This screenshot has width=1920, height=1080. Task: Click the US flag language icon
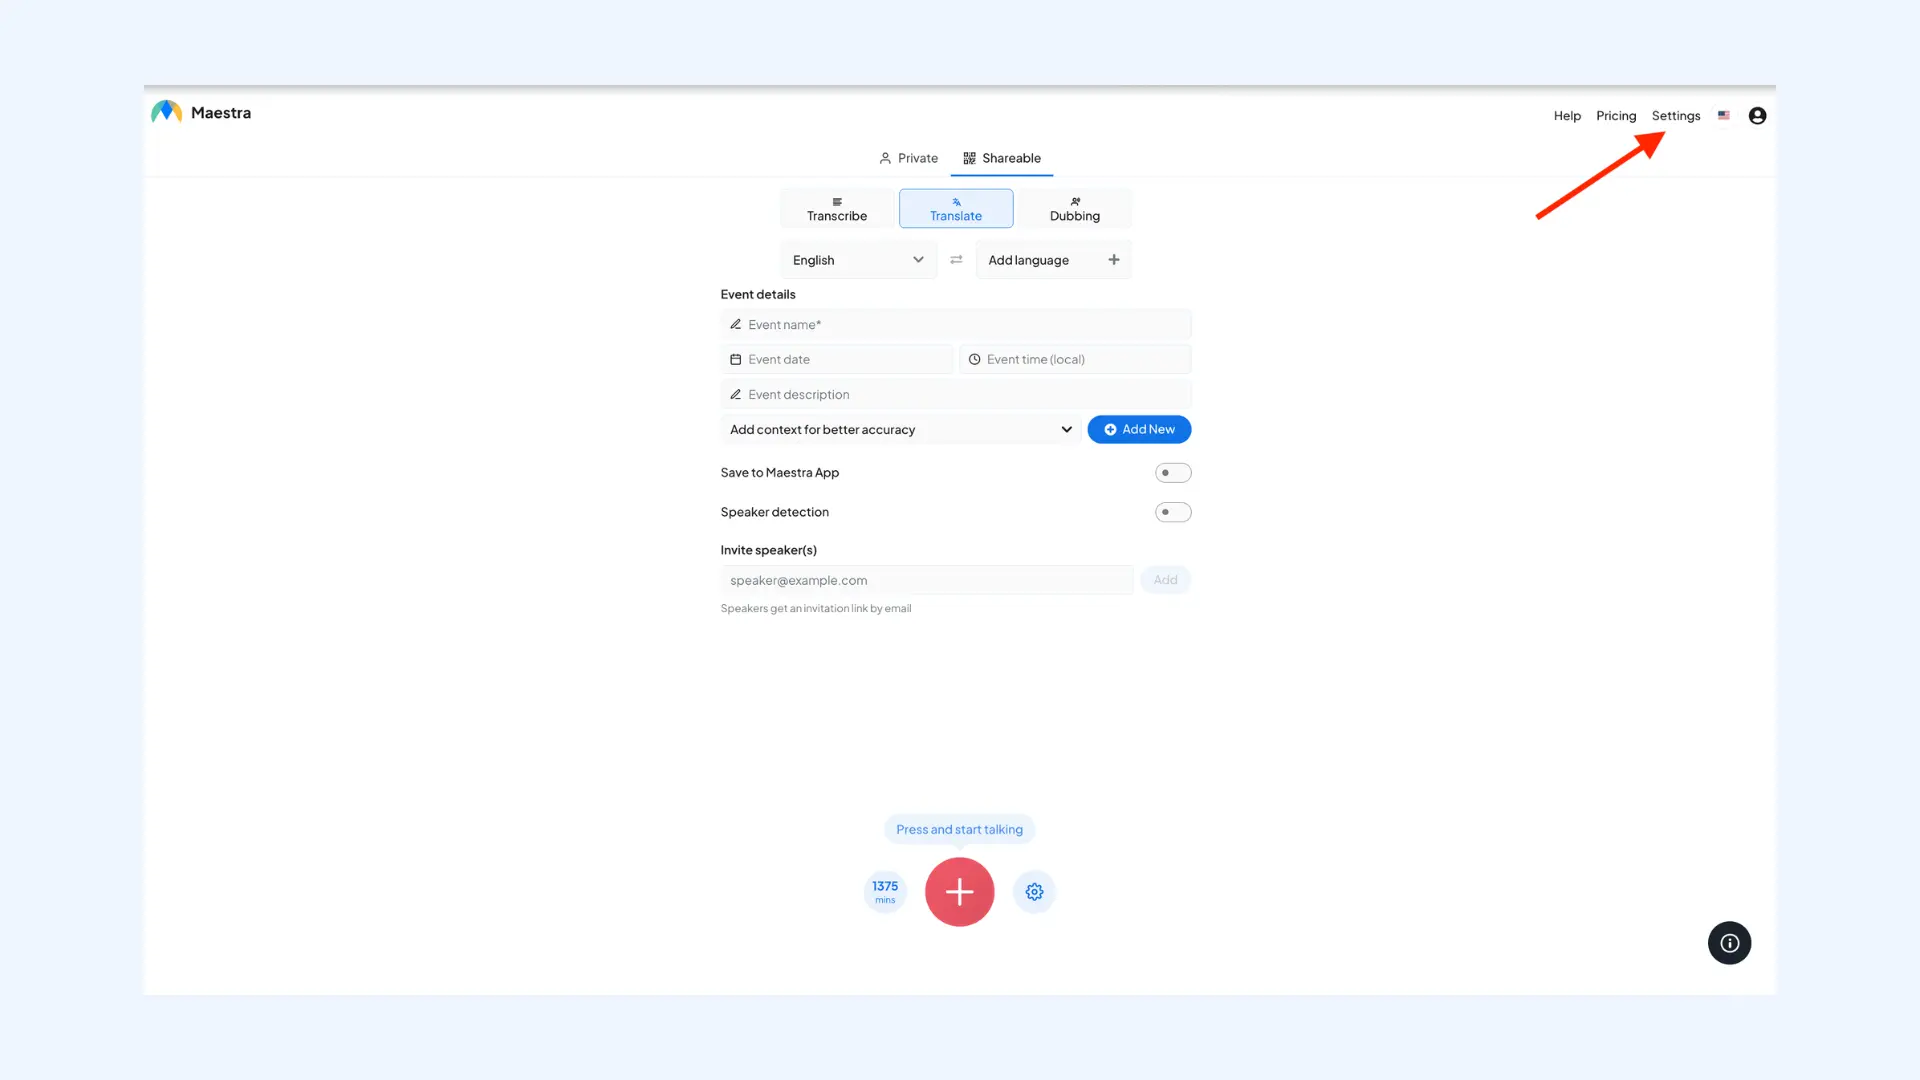pyautogui.click(x=1723, y=115)
